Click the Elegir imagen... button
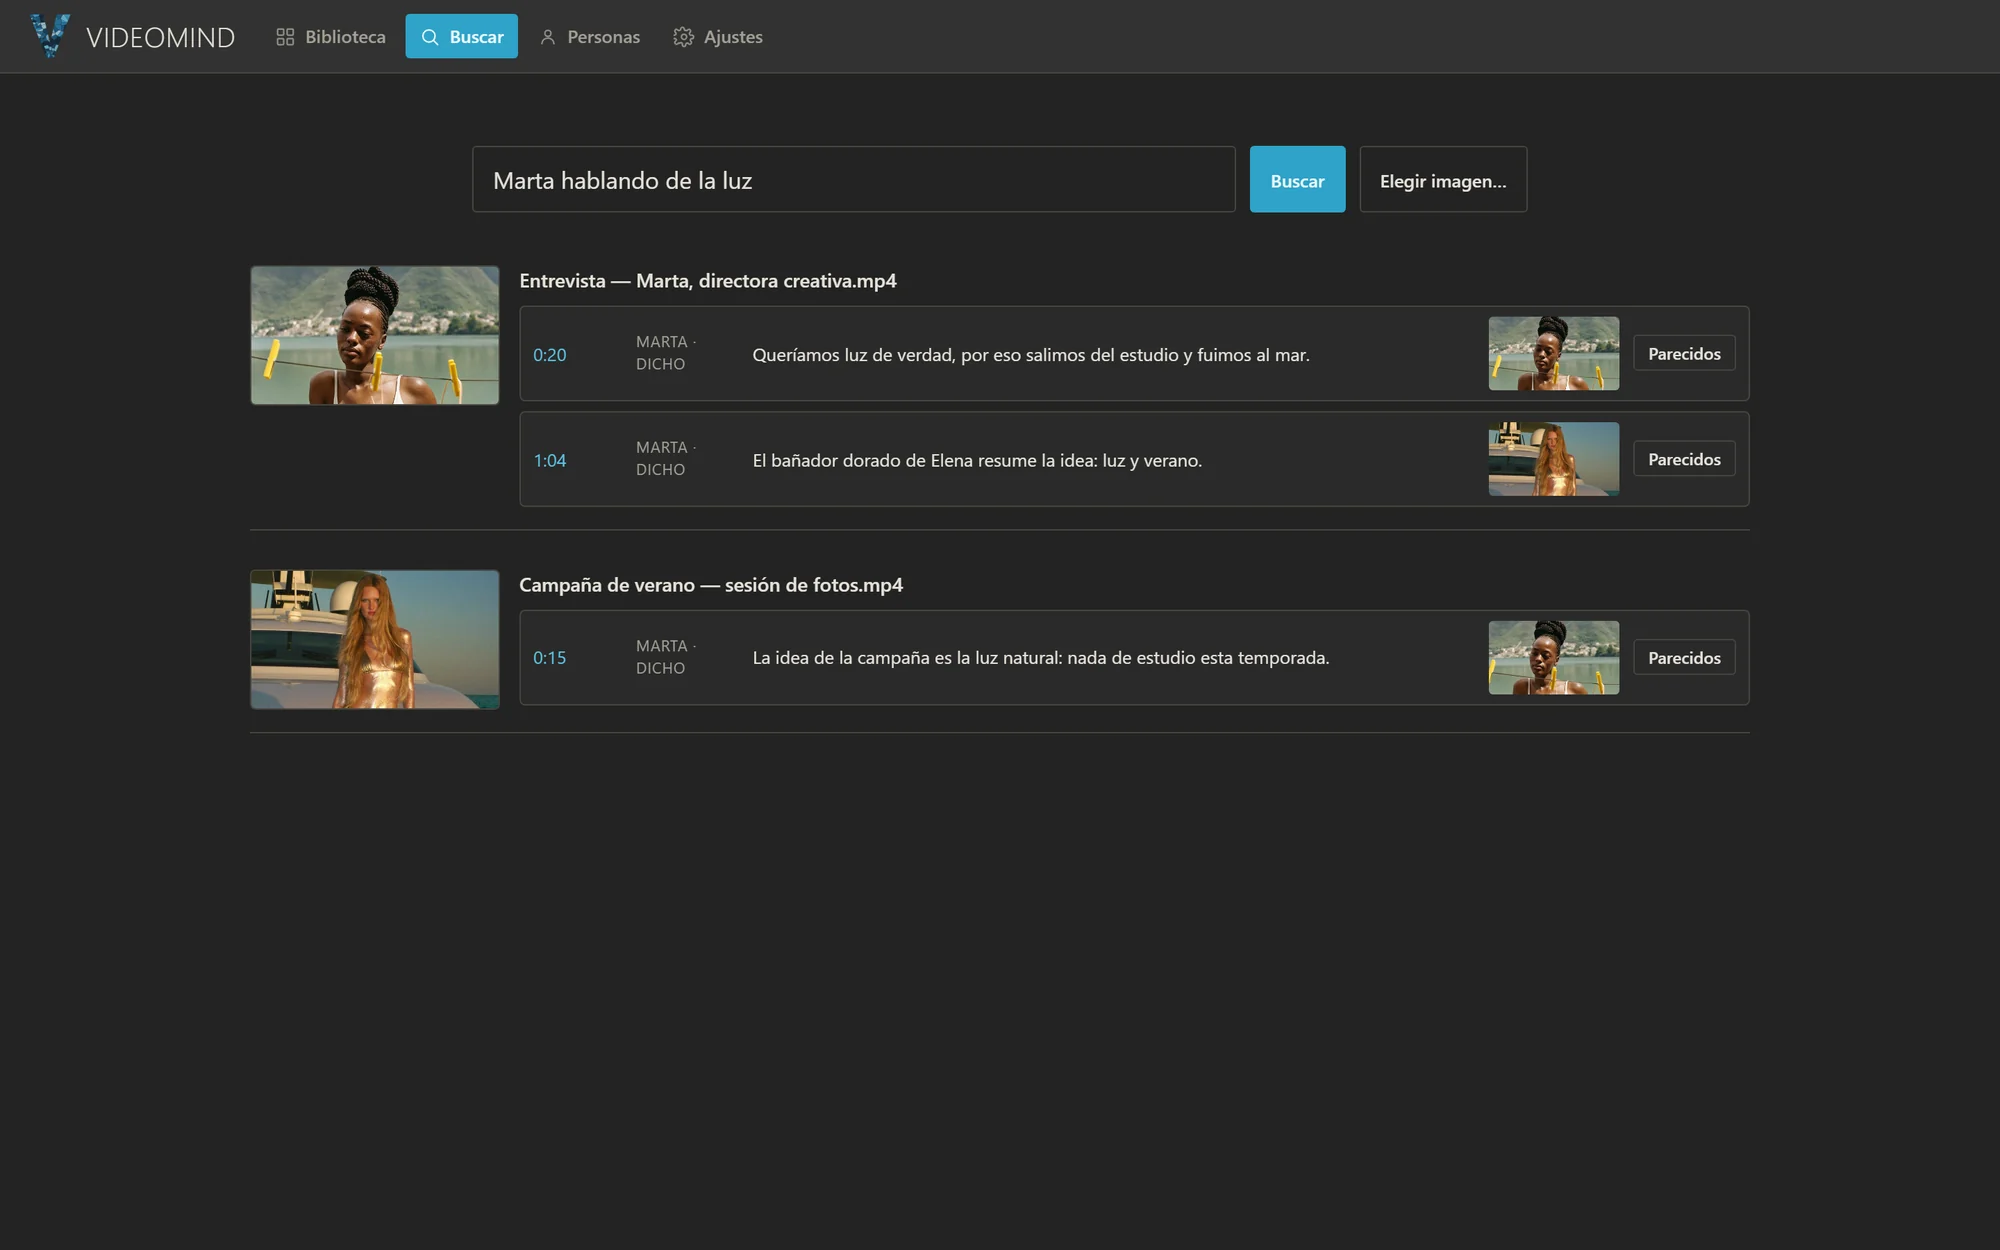 coord(1443,180)
